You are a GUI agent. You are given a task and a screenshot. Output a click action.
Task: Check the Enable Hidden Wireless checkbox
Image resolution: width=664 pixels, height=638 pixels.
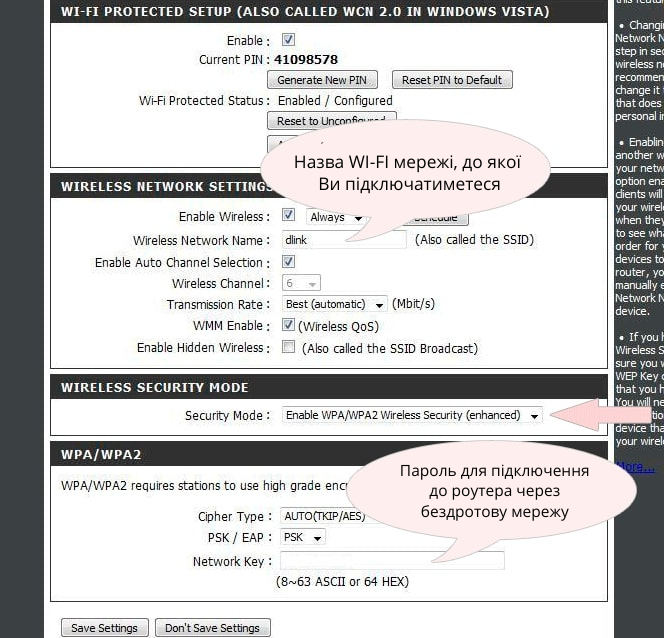coord(289,348)
